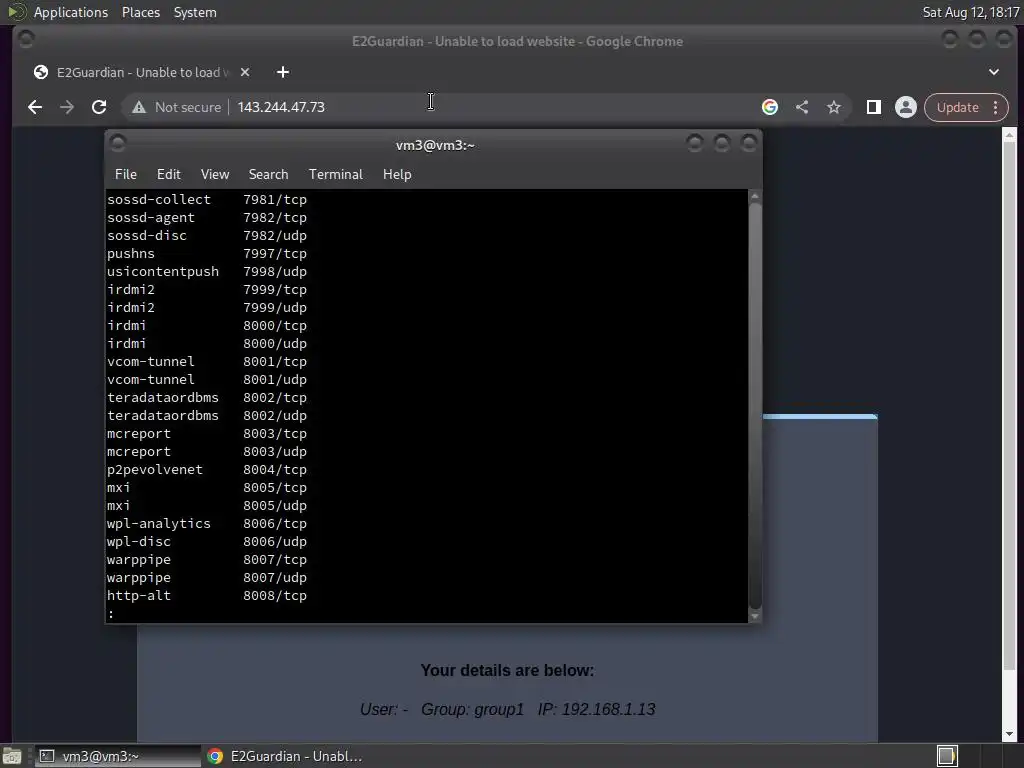Image resolution: width=1024 pixels, height=768 pixels.
Task: Click the terminal title vm3@vm3:~
Action: [x=435, y=145]
